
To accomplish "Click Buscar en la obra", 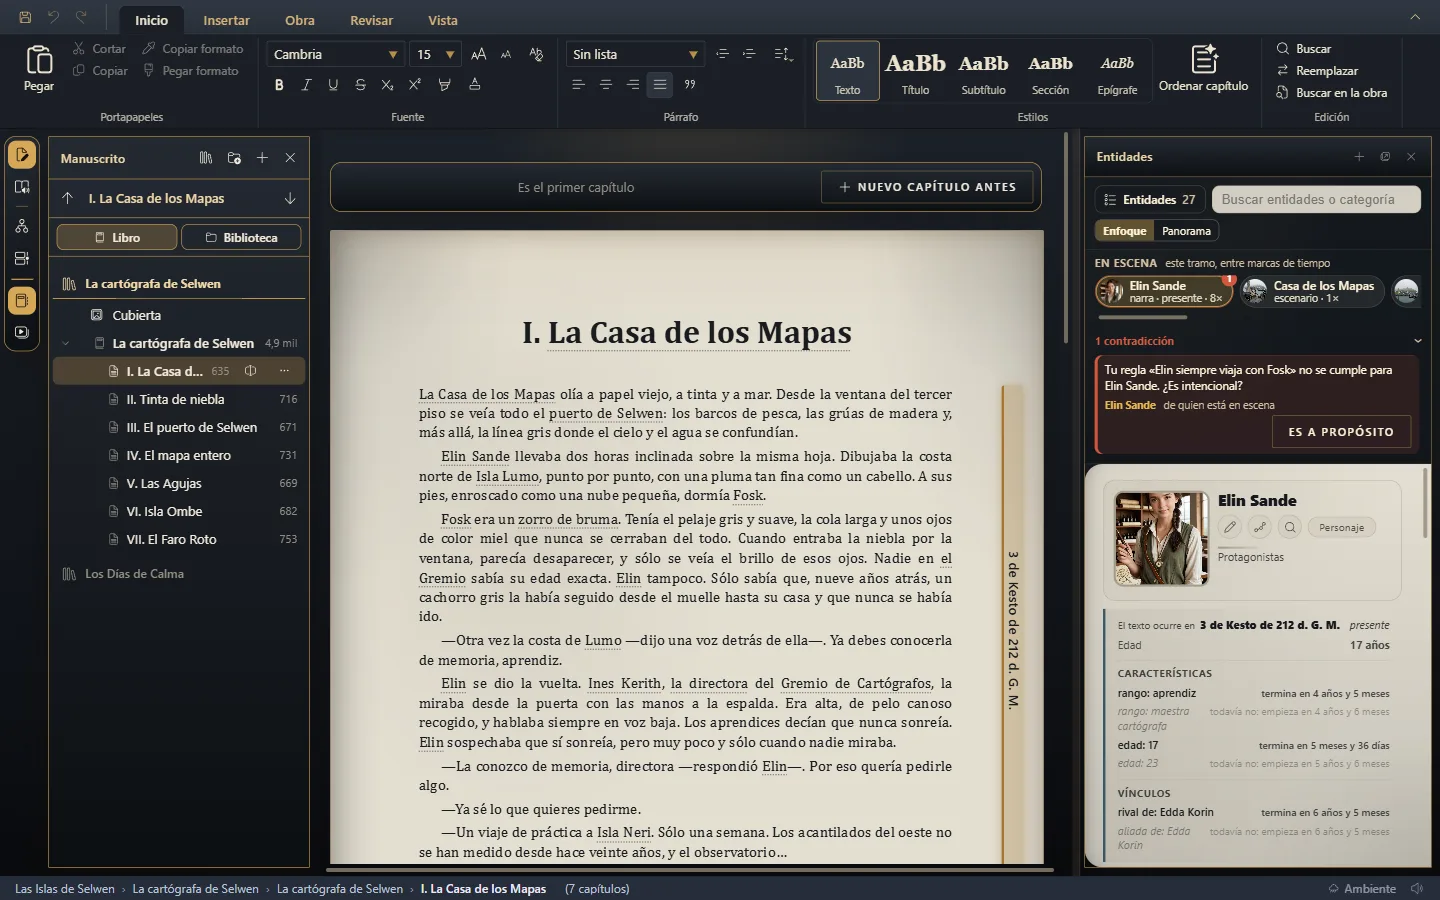I will pos(1331,93).
